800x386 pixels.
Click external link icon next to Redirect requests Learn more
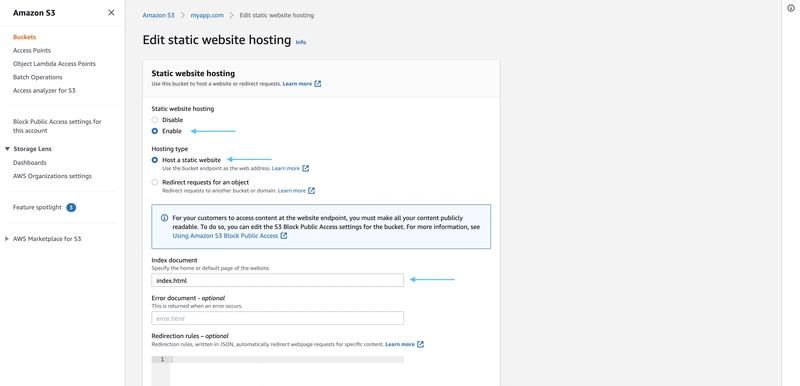point(312,191)
